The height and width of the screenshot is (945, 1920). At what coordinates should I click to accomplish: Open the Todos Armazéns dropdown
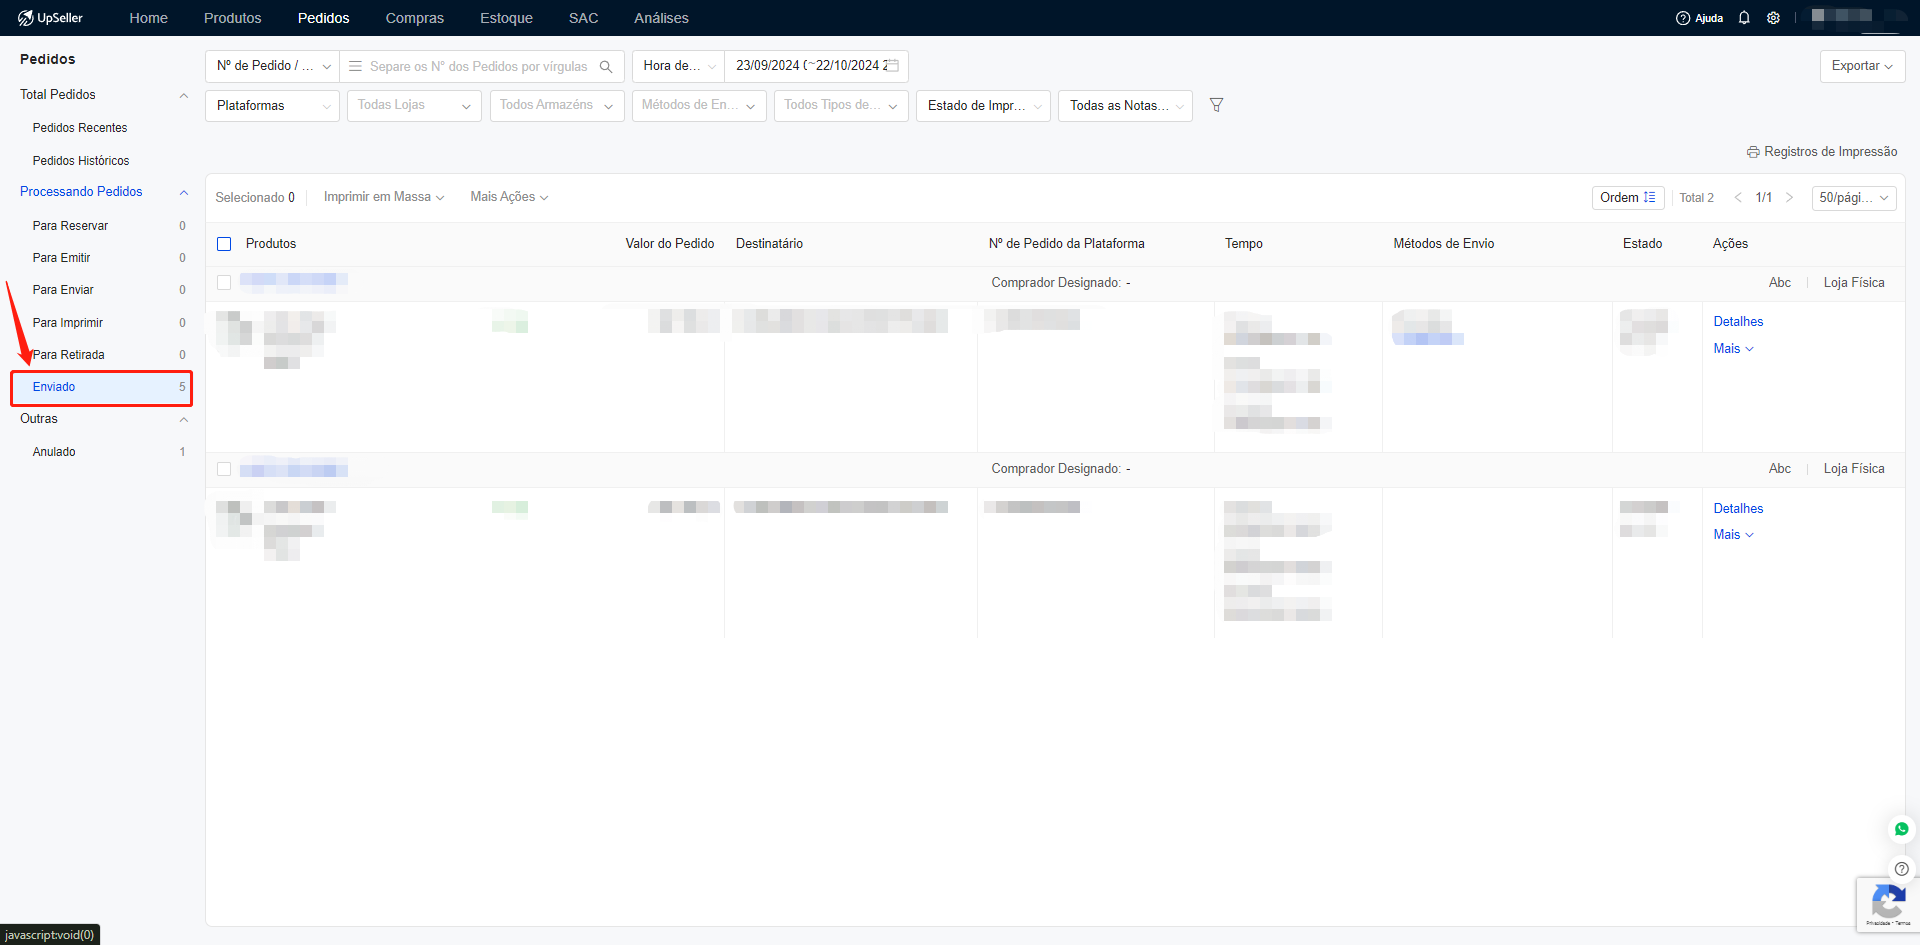(557, 106)
